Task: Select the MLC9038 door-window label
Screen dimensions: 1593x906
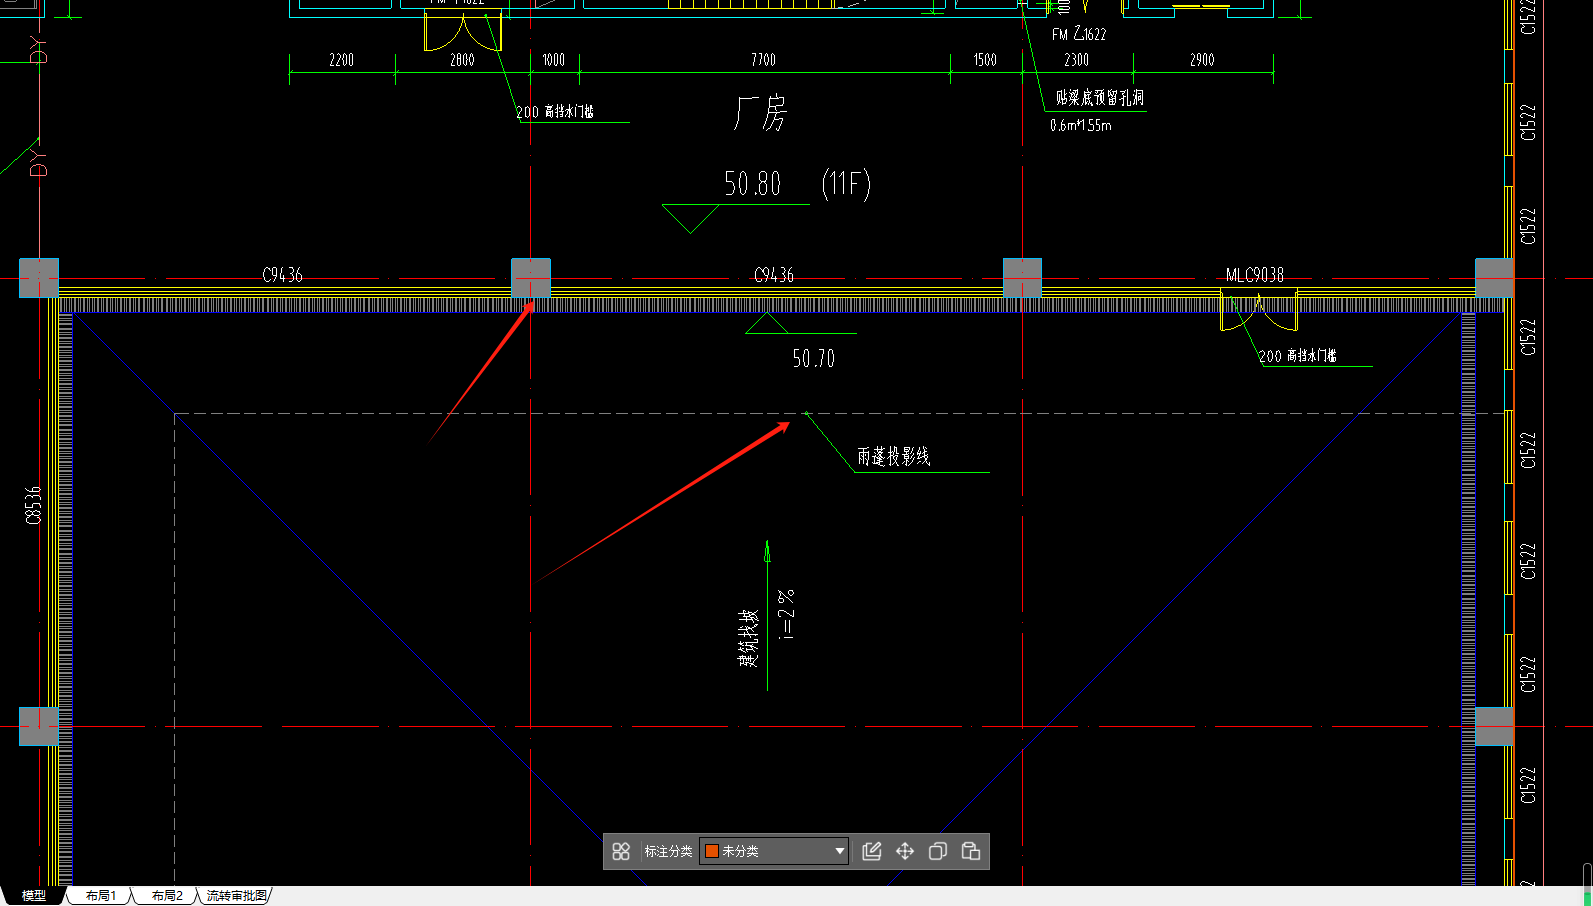Action: (1255, 275)
